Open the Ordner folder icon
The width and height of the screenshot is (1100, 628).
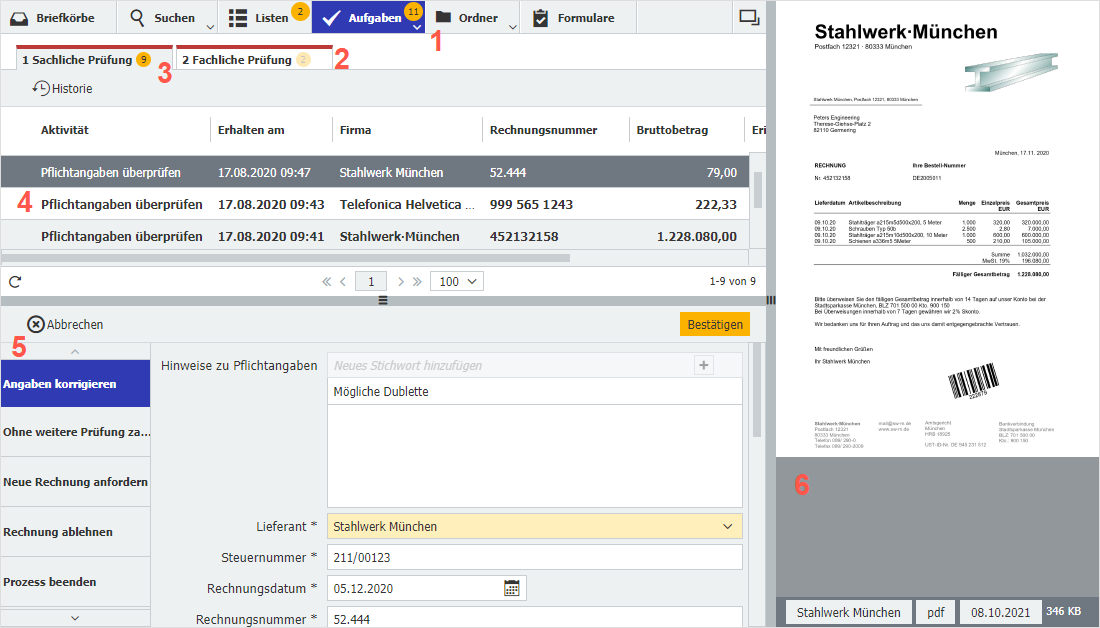coord(444,17)
